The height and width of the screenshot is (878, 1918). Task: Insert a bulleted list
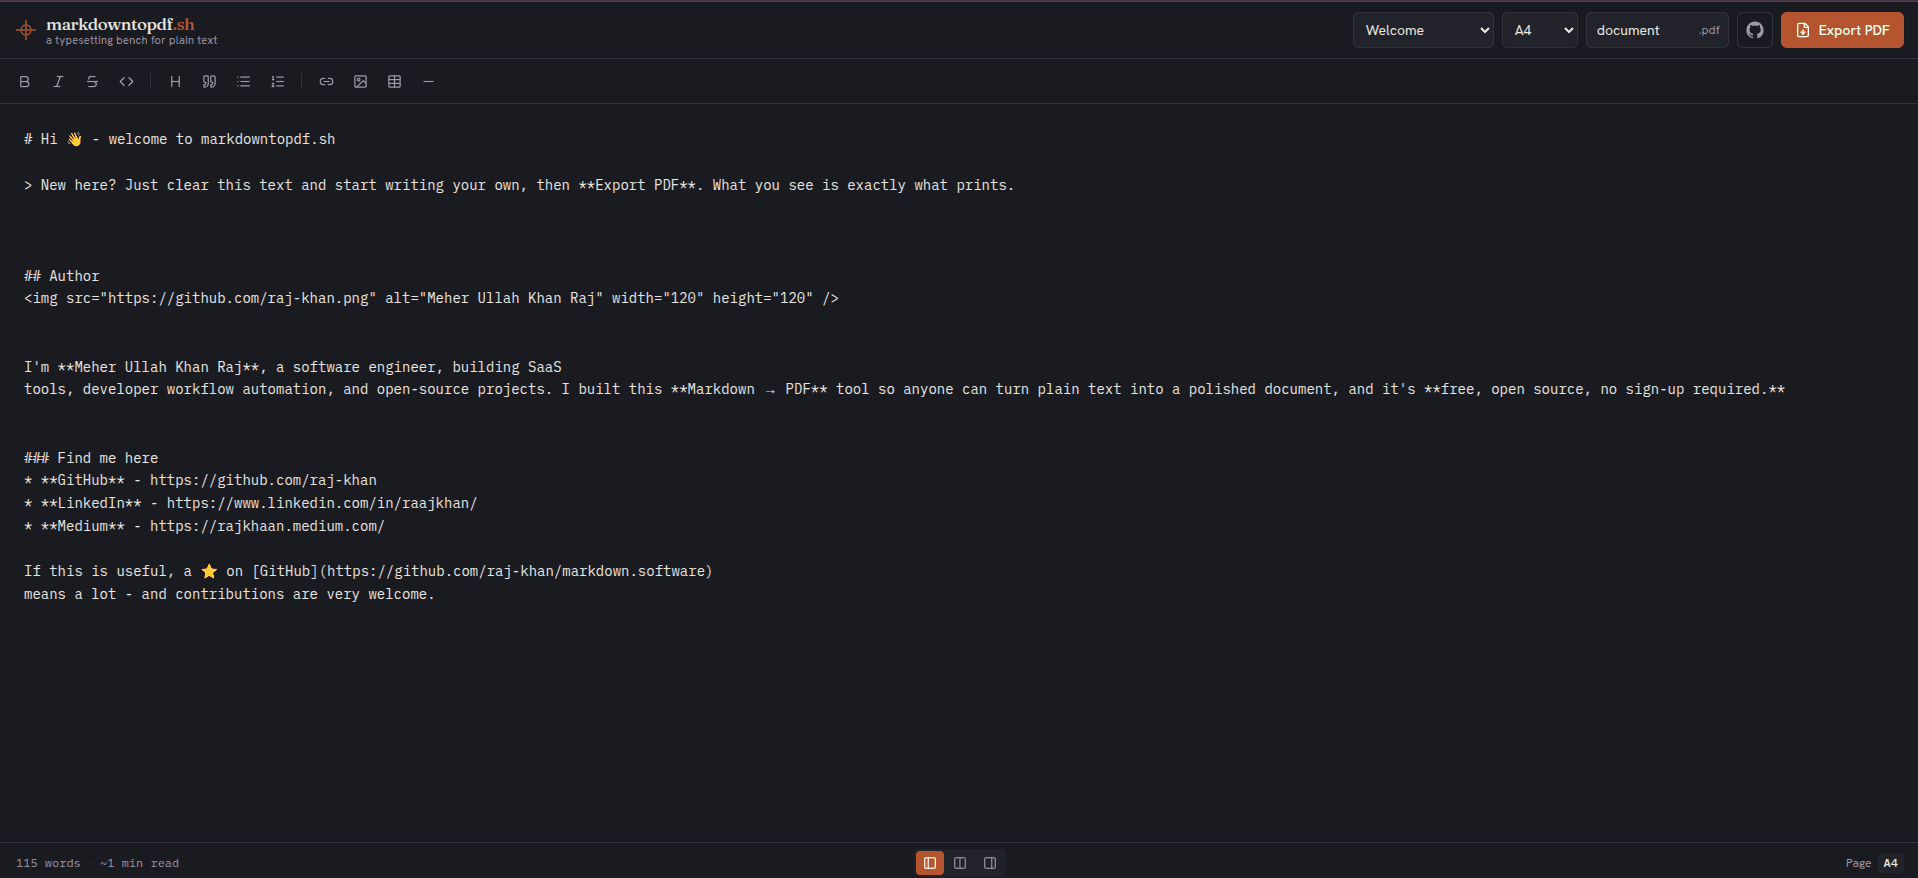(243, 82)
